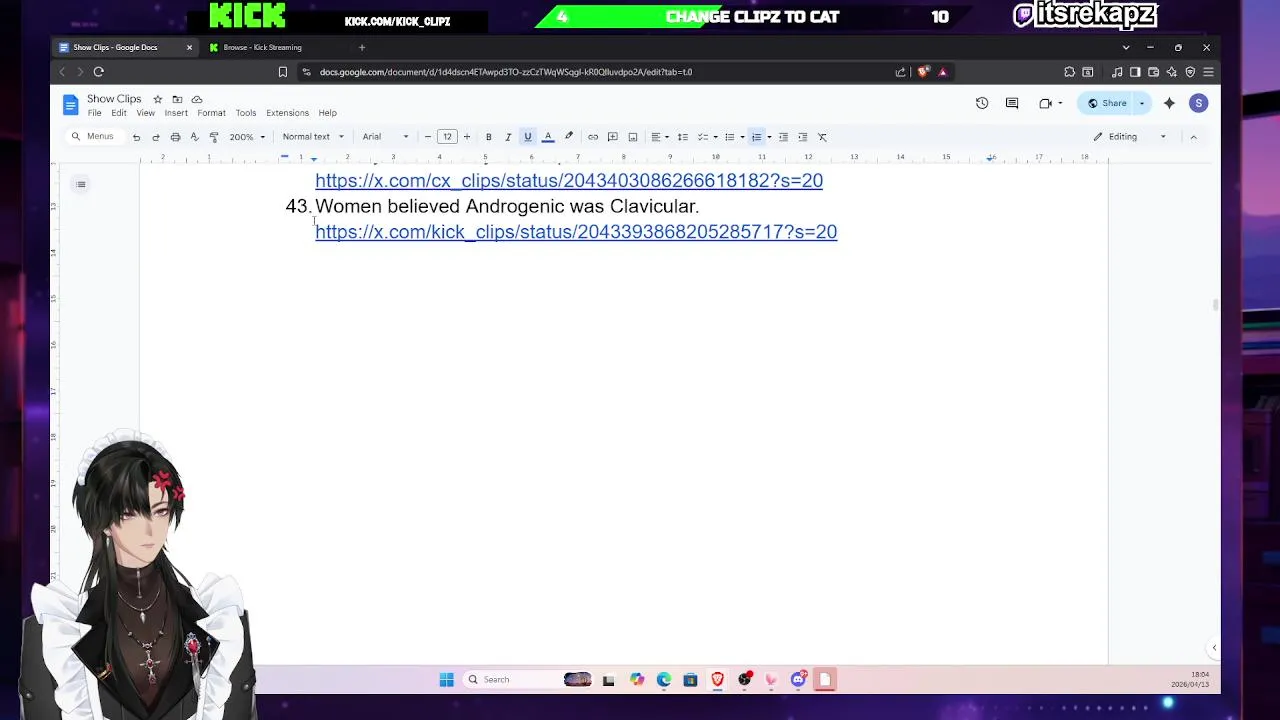Add a comment using the toolbar icon
Screen dimensions: 1280x720
coord(613,137)
